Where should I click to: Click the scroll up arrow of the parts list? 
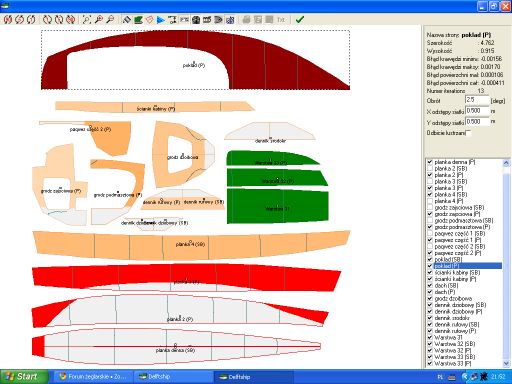click(x=506, y=163)
